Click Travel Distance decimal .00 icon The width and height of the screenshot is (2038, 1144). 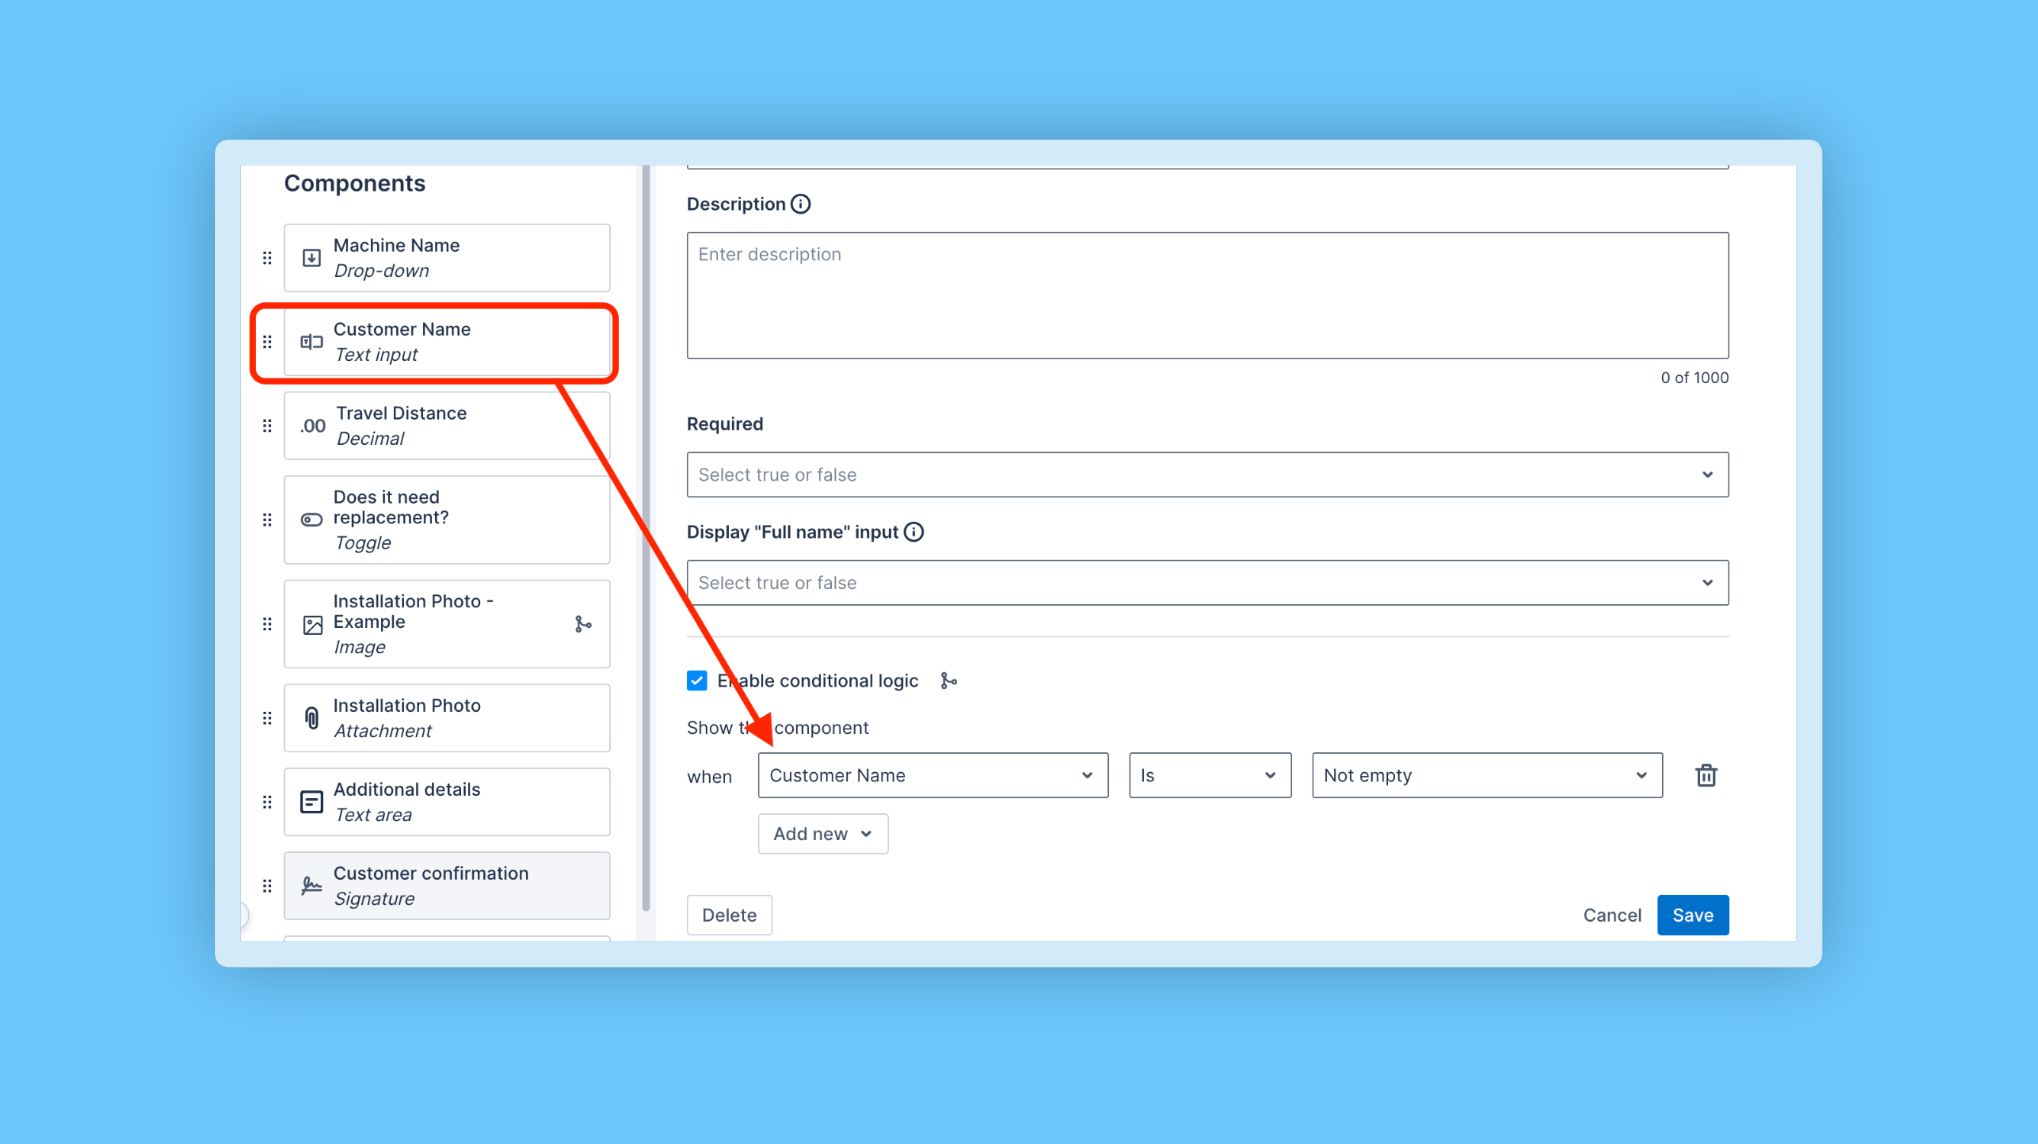click(x=313, y=426)
